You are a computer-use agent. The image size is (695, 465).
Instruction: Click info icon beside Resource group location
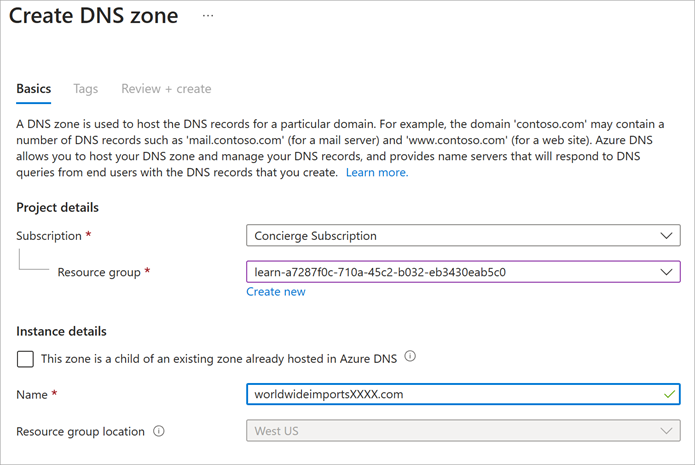(x=159, y=431)
